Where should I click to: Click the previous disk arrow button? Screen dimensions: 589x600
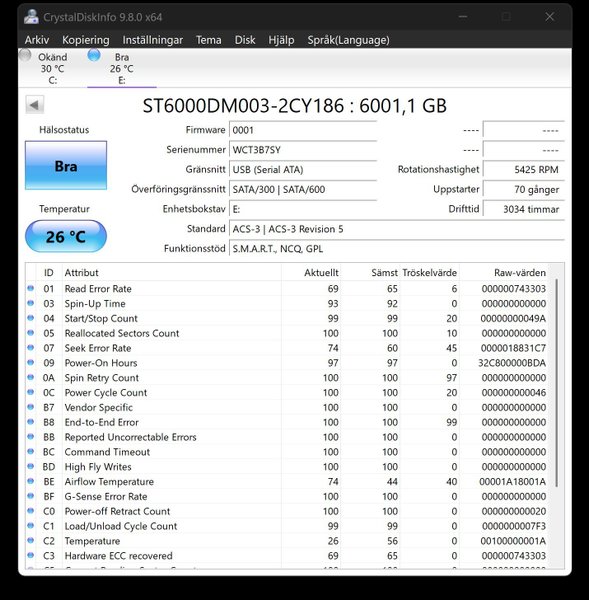coord(35,105)
